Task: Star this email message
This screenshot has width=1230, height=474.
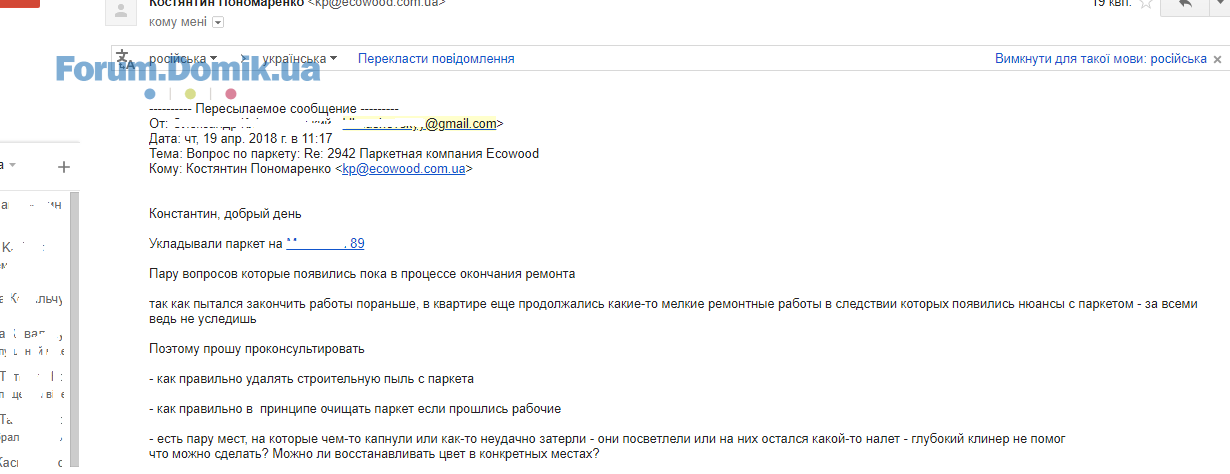Action: [1146, 3]
